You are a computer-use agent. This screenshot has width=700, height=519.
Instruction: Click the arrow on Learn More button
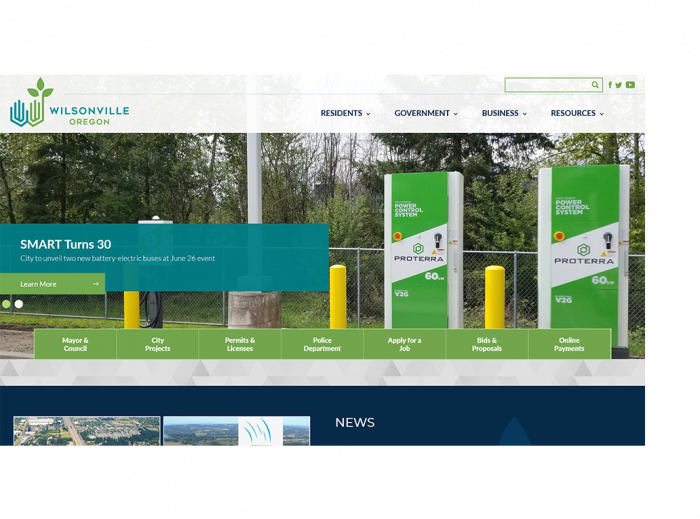click(x=95, y=284)
